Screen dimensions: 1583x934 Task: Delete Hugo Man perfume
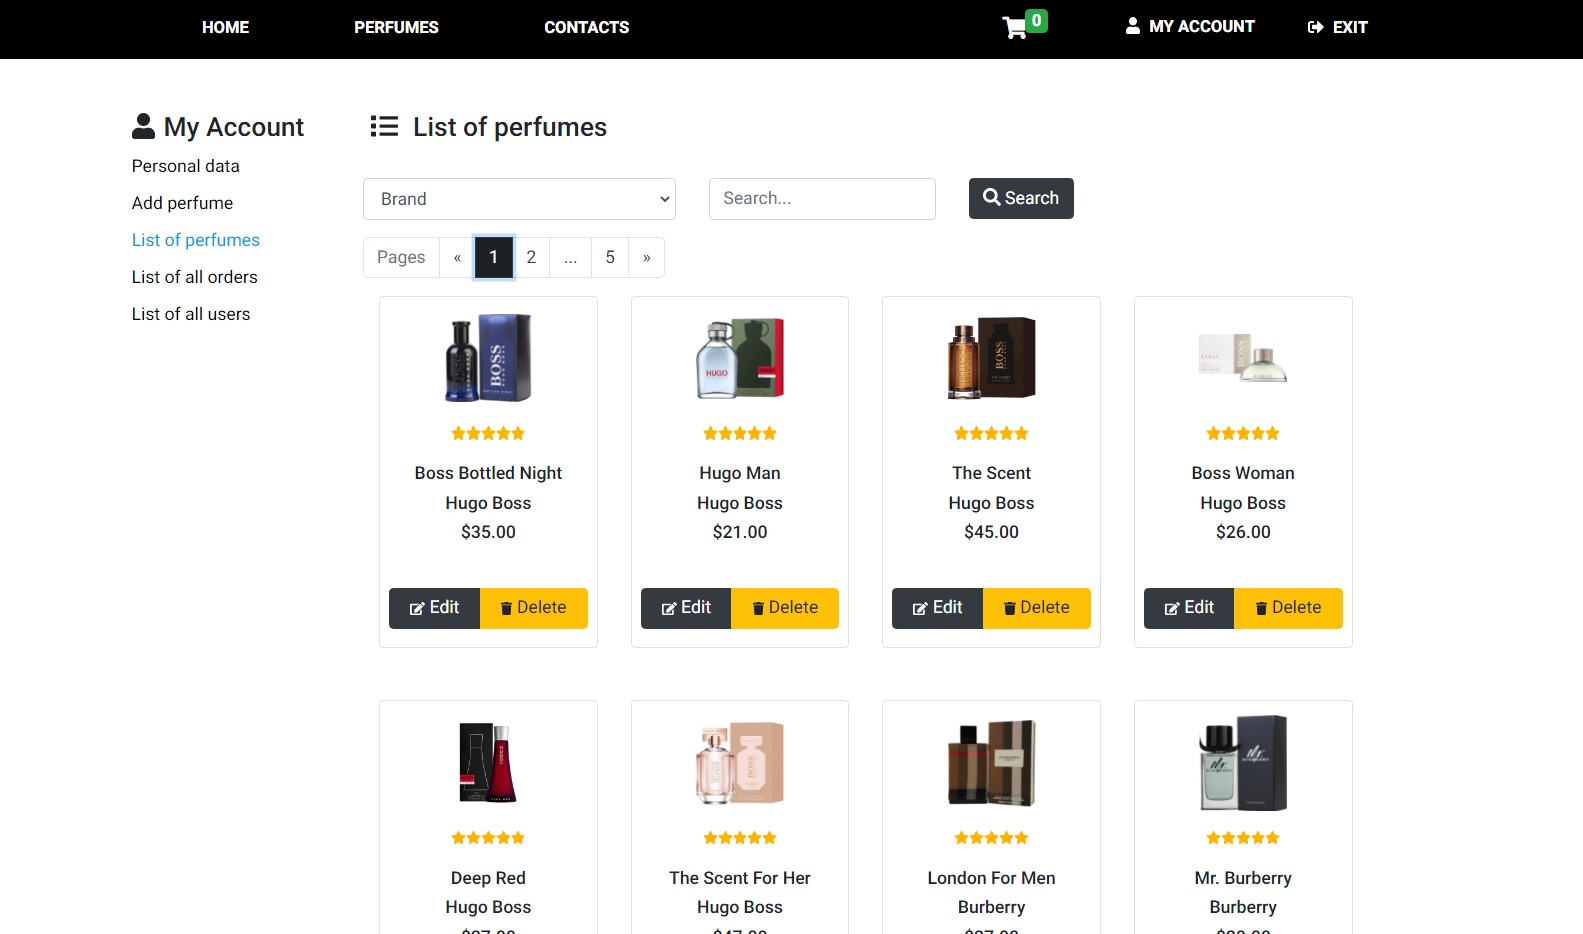(785, 608)
